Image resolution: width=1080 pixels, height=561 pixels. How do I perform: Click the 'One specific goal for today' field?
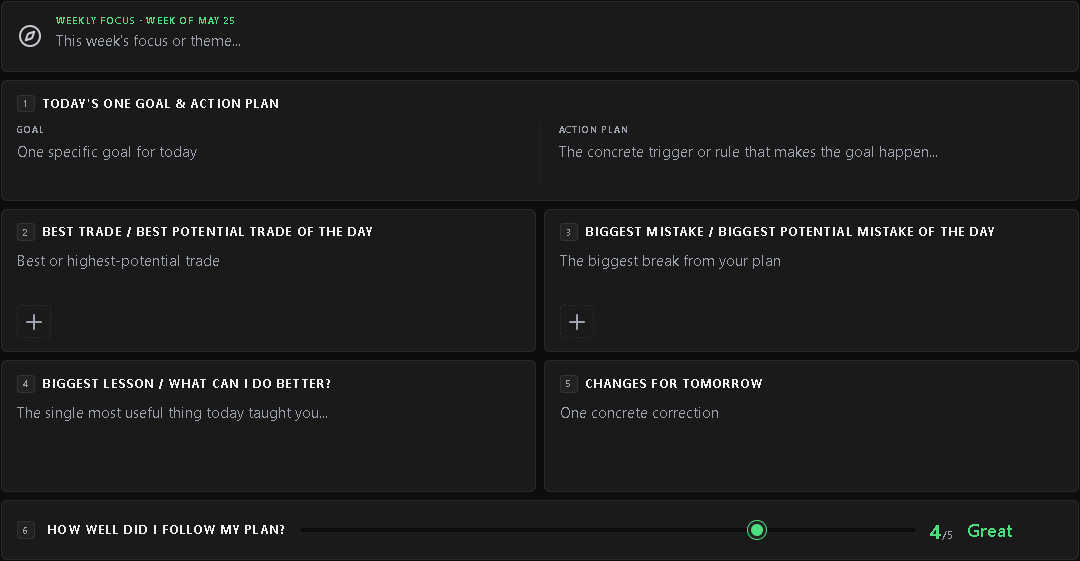tap(107, 152)
